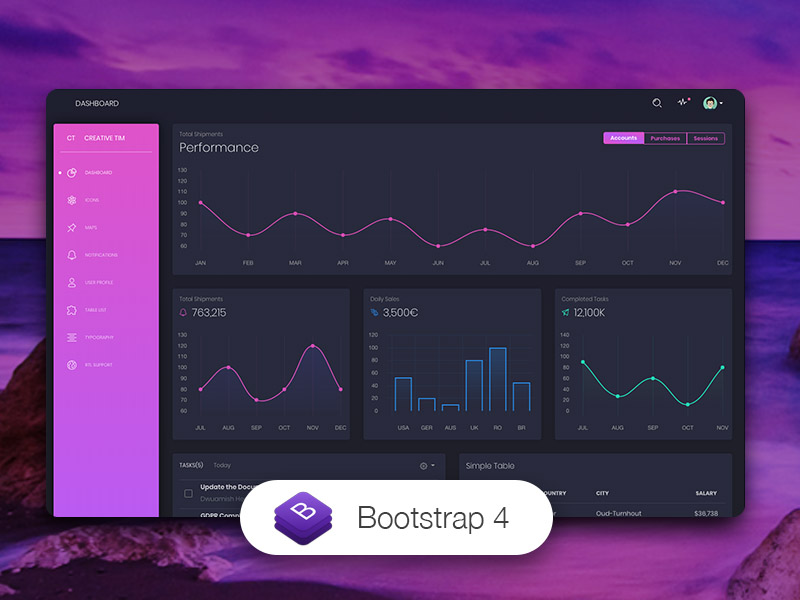This screenshot has height=600, width=800.
Task: Expand the Today dropdown in Tasks panel
Action: 221,465
